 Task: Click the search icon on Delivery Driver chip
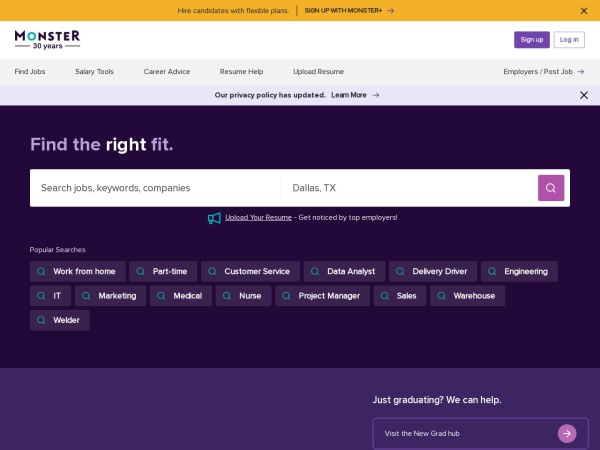click(400, 271)
